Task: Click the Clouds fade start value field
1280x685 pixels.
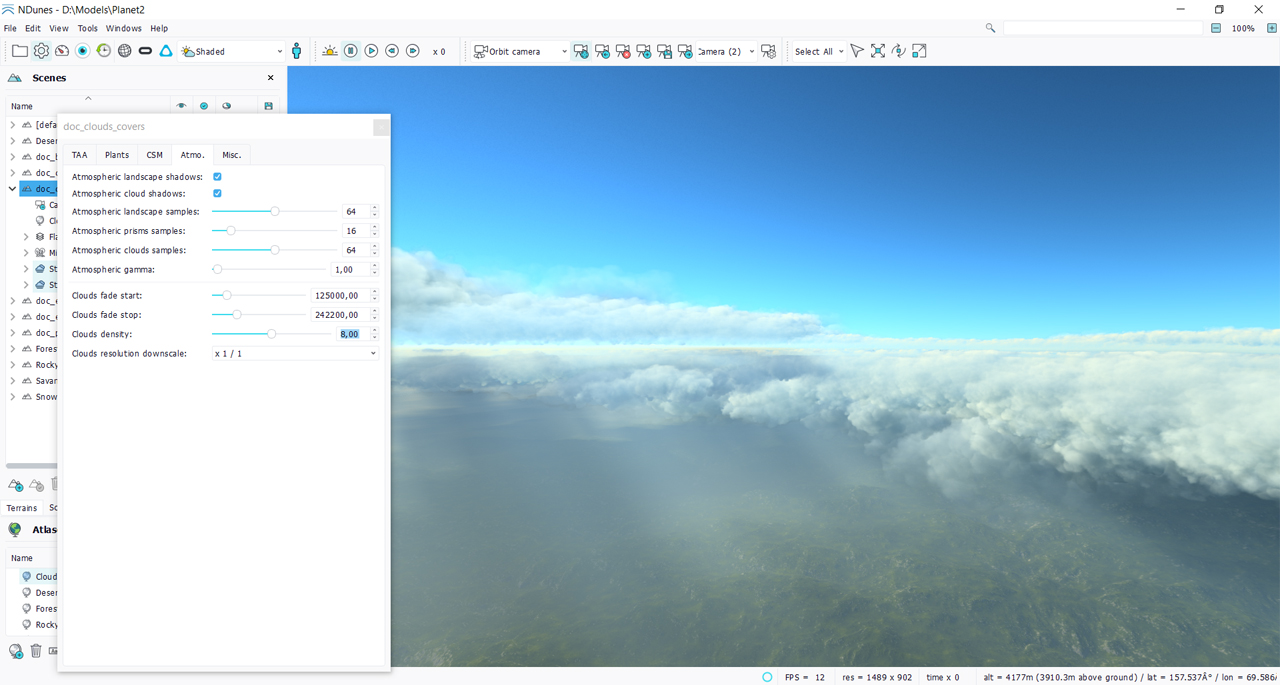Action: point(335,296)
